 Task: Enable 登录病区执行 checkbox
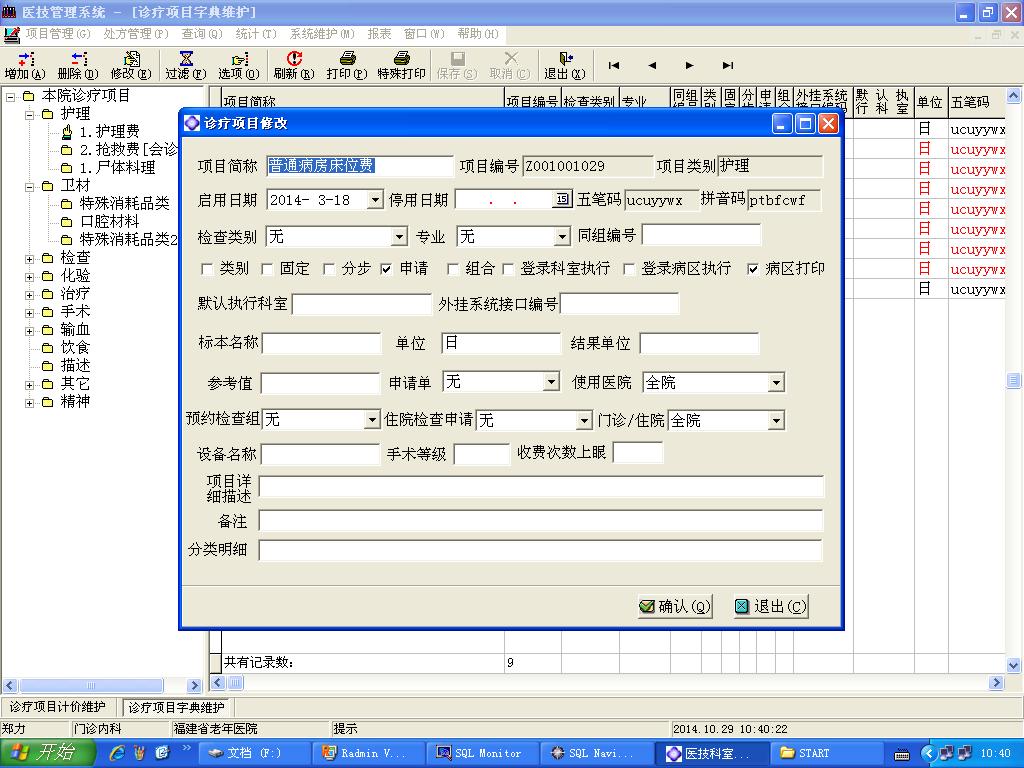click(629, 269)
